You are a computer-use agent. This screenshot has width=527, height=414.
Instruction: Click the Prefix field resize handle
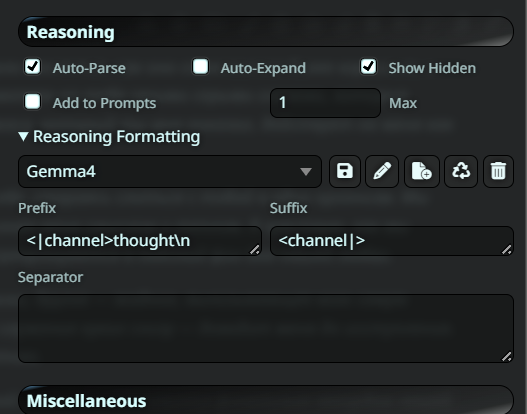255,249
